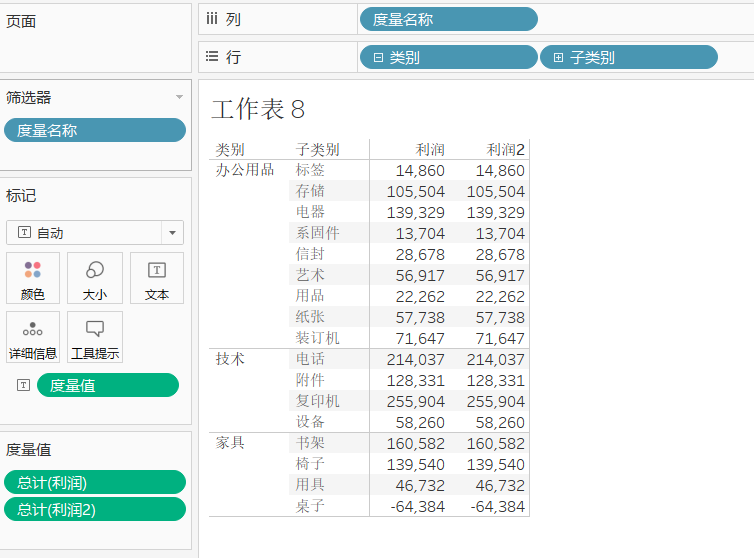Screen dimensions: 754x558
Task: Select the 设备 sub-category label
Action: tap(310, 422)
